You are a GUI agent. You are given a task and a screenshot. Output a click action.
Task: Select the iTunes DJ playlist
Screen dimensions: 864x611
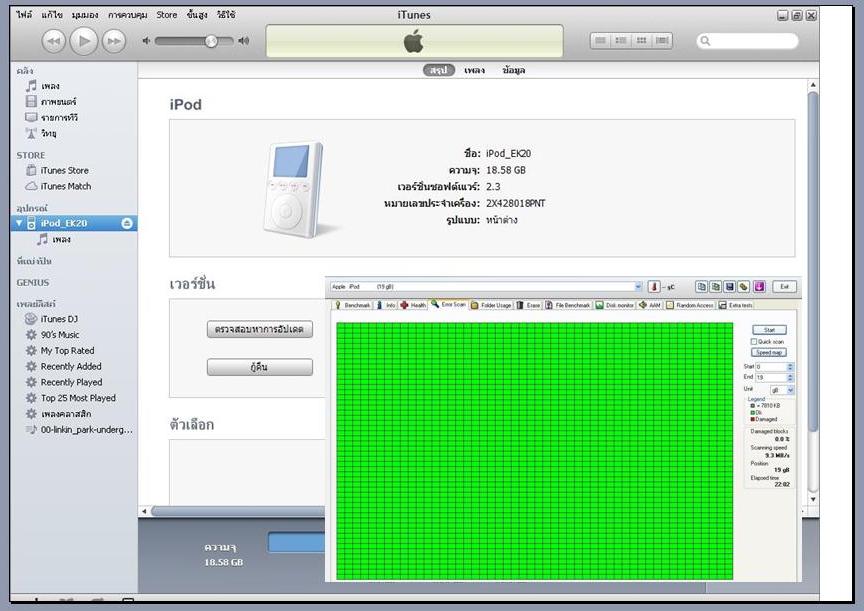(59, 319)
